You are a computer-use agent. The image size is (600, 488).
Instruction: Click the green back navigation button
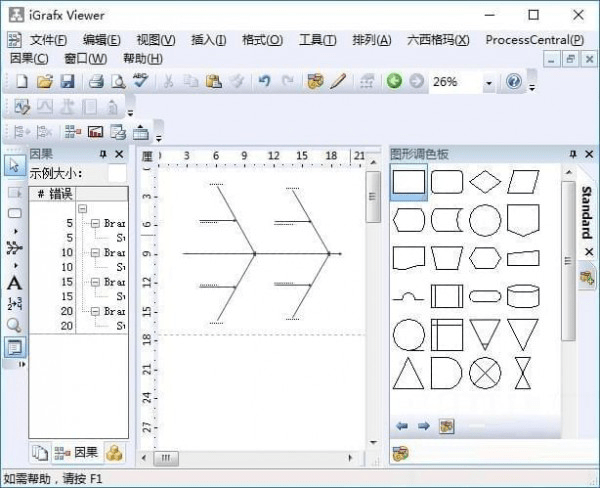394,81
